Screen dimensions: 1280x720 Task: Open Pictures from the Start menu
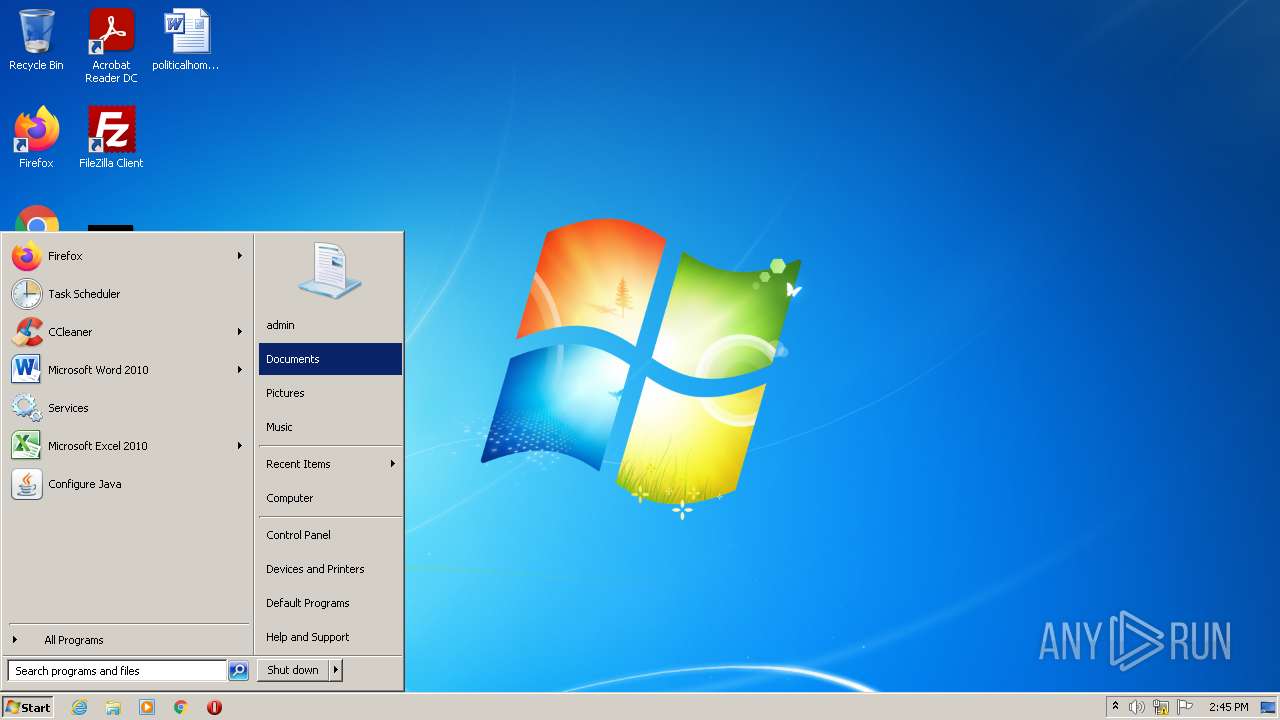click(330, 393)
